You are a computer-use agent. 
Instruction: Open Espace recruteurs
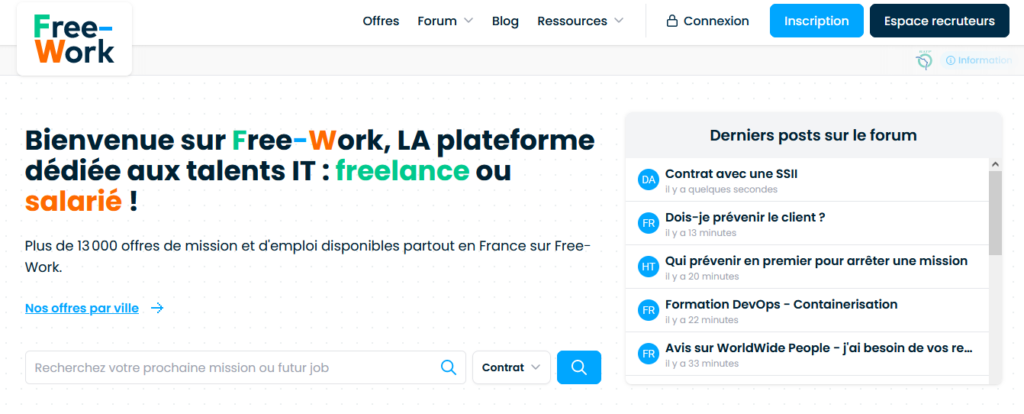tap(939, 21)
